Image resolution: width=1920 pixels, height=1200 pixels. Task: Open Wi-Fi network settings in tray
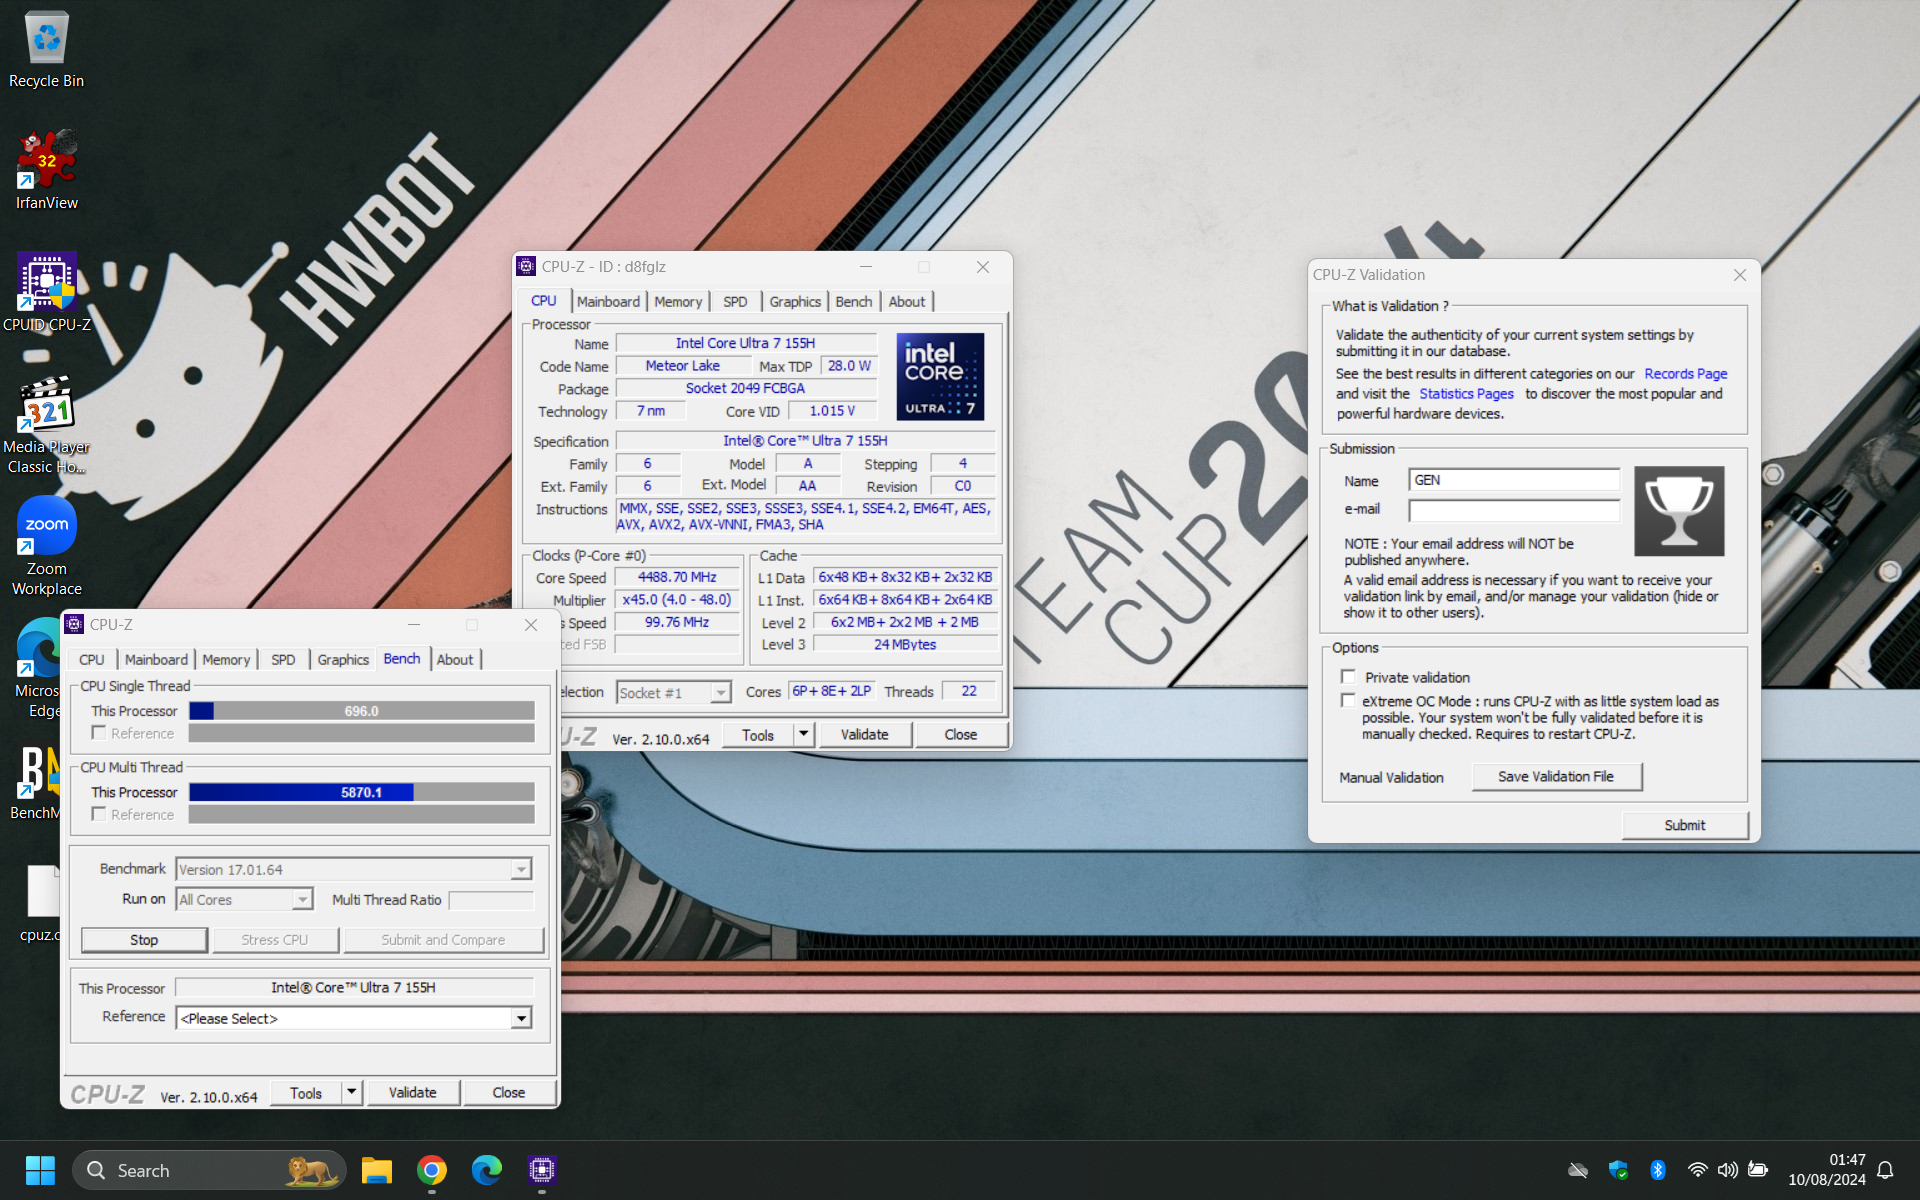1697,1170
